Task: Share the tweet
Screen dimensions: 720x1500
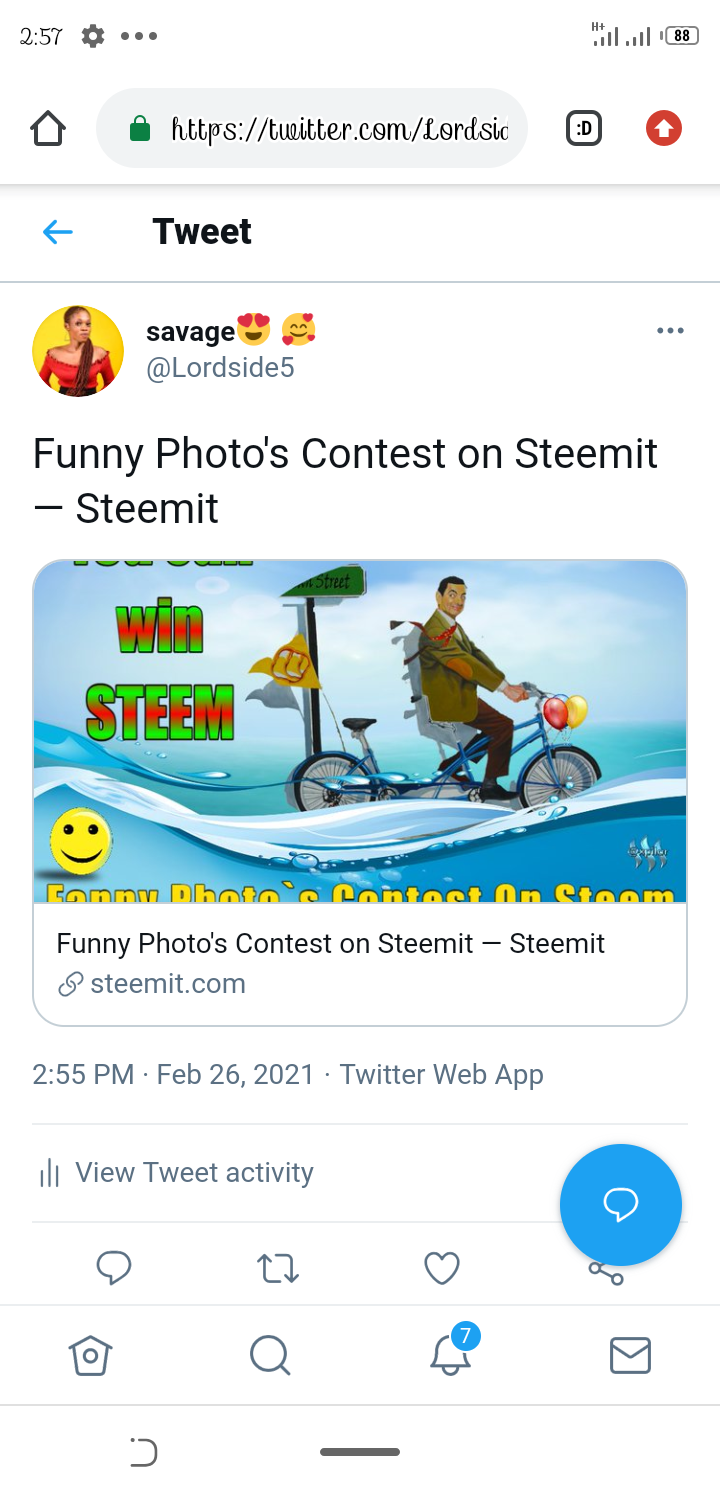Action: click(x=606, y=1274)
